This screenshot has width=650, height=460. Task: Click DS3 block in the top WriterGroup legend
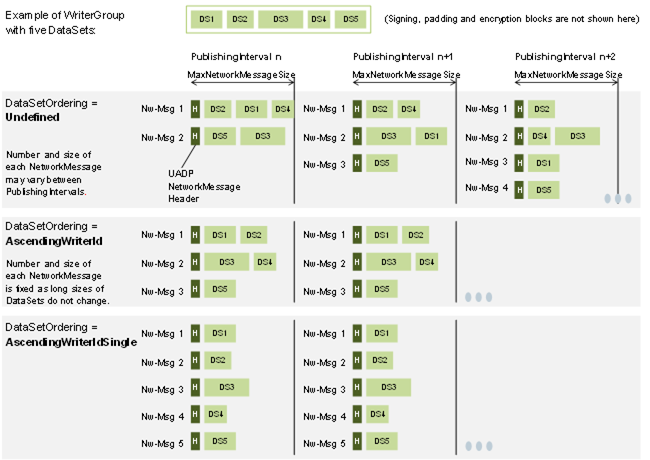click(x=280, y=19)
